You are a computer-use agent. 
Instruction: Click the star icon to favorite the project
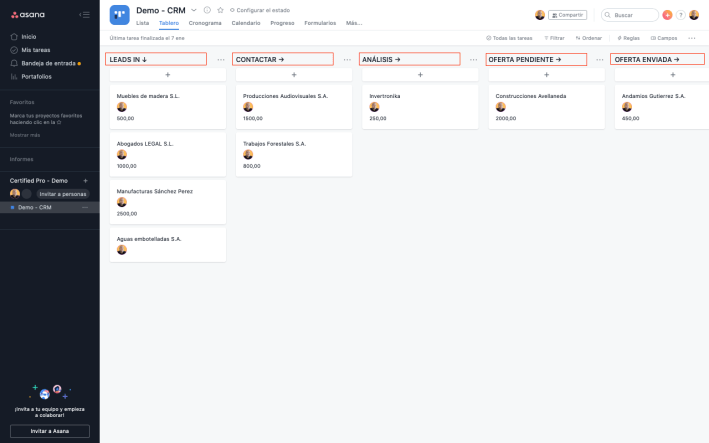pyautogui.click(x=220, y=10)
